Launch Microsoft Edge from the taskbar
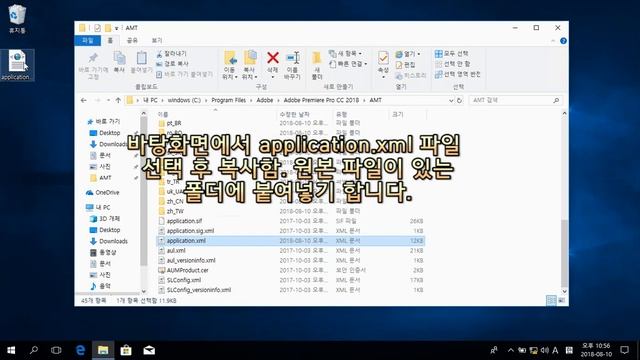 coord(80,350)
